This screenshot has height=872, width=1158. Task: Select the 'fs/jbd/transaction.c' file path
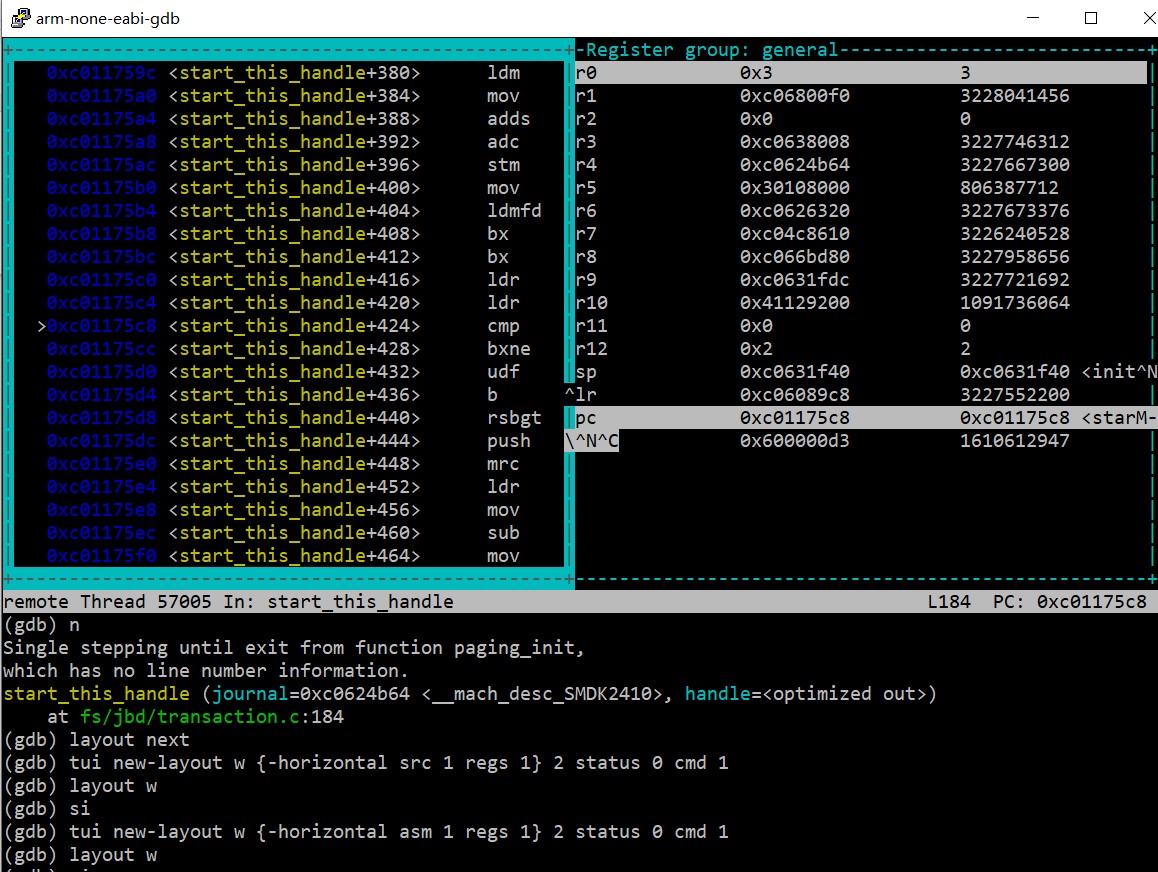tap(191, 717)
